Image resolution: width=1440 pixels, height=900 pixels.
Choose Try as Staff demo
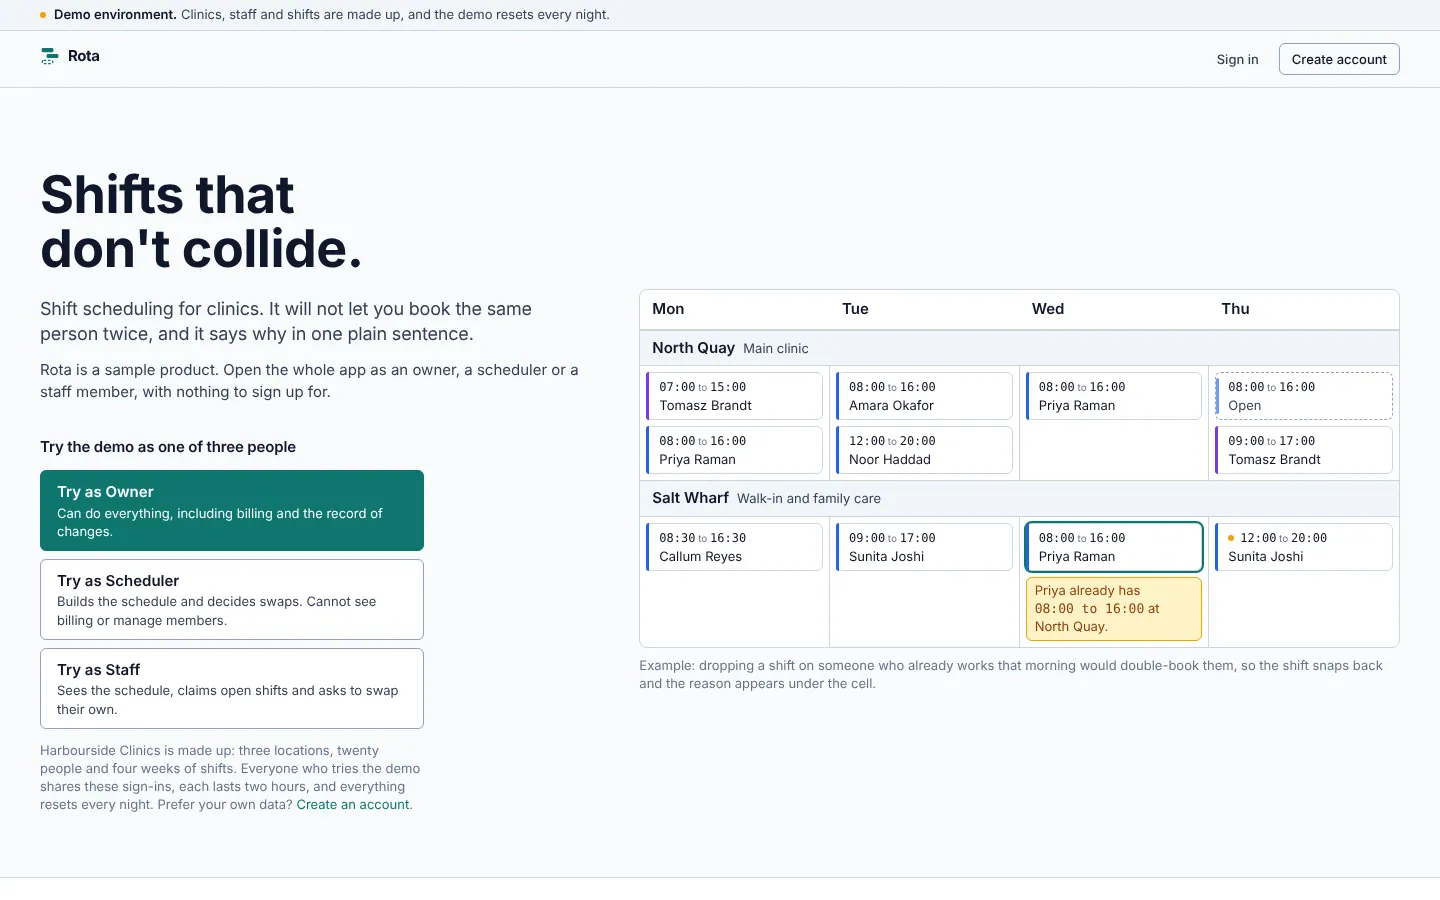(232, 688)
